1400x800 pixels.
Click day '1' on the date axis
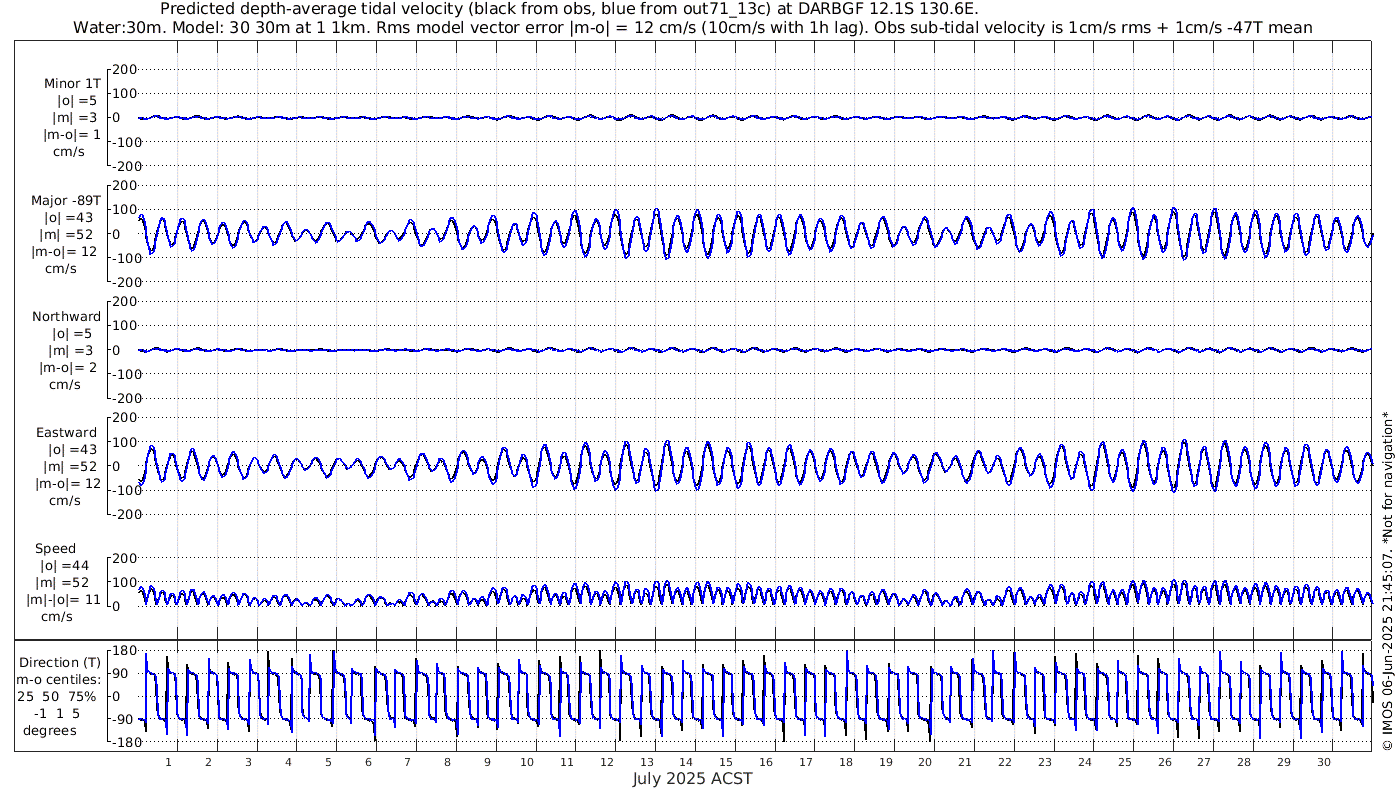[168, 762]
